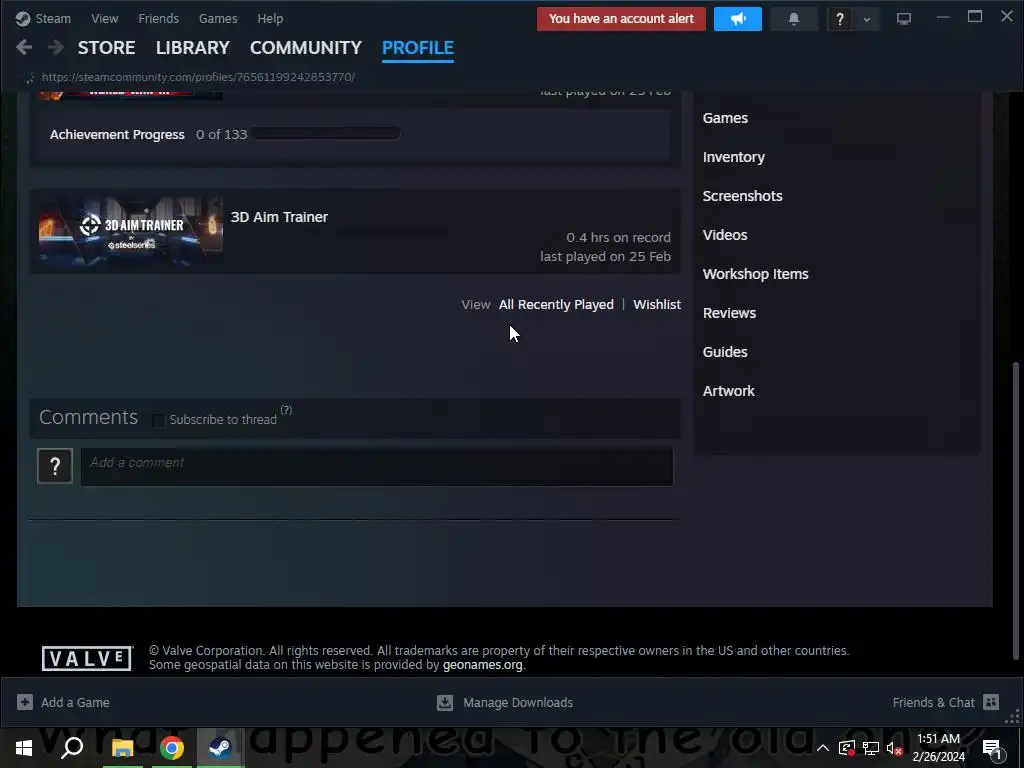The image size is (1024, 768).
Task: Open Inventory in profile sidebar
Action: [x=733, y=157]
